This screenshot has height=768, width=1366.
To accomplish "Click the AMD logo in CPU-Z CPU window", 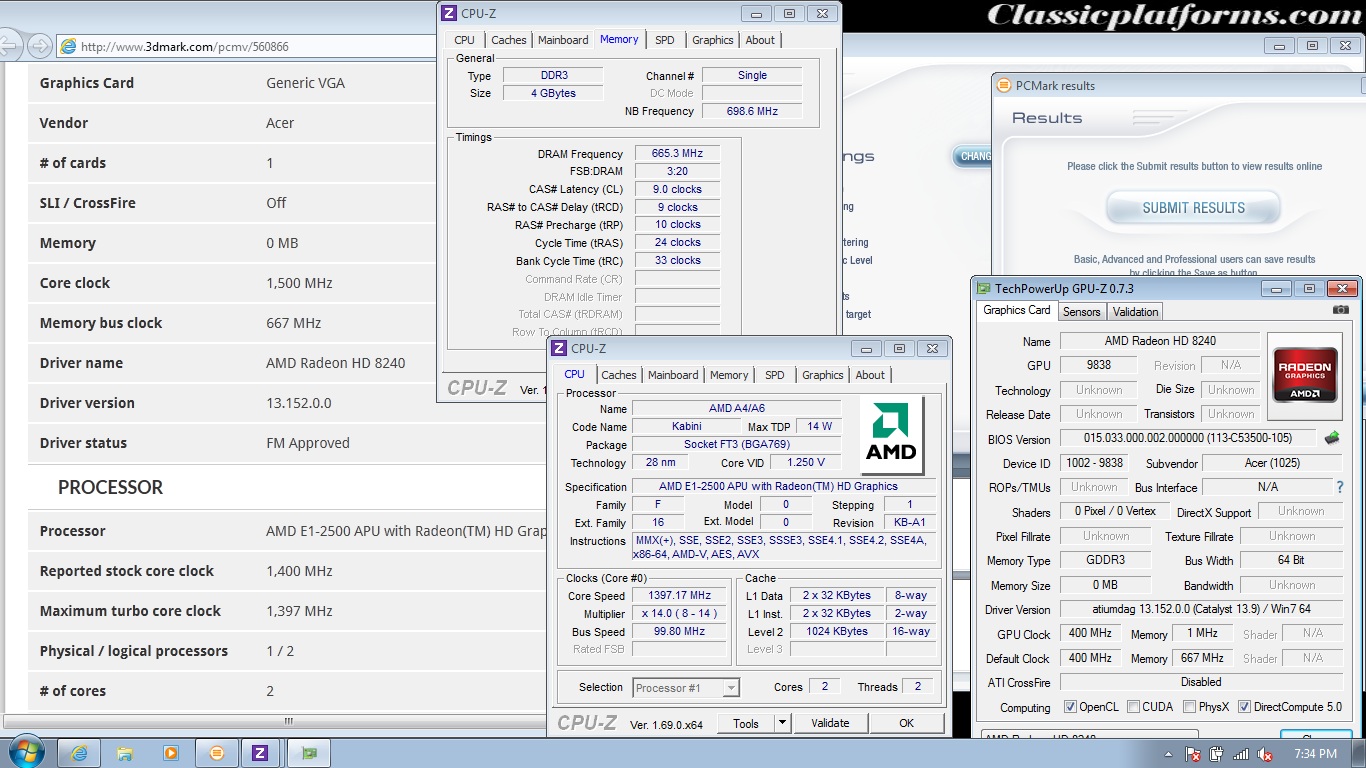I will coord(892,435).
